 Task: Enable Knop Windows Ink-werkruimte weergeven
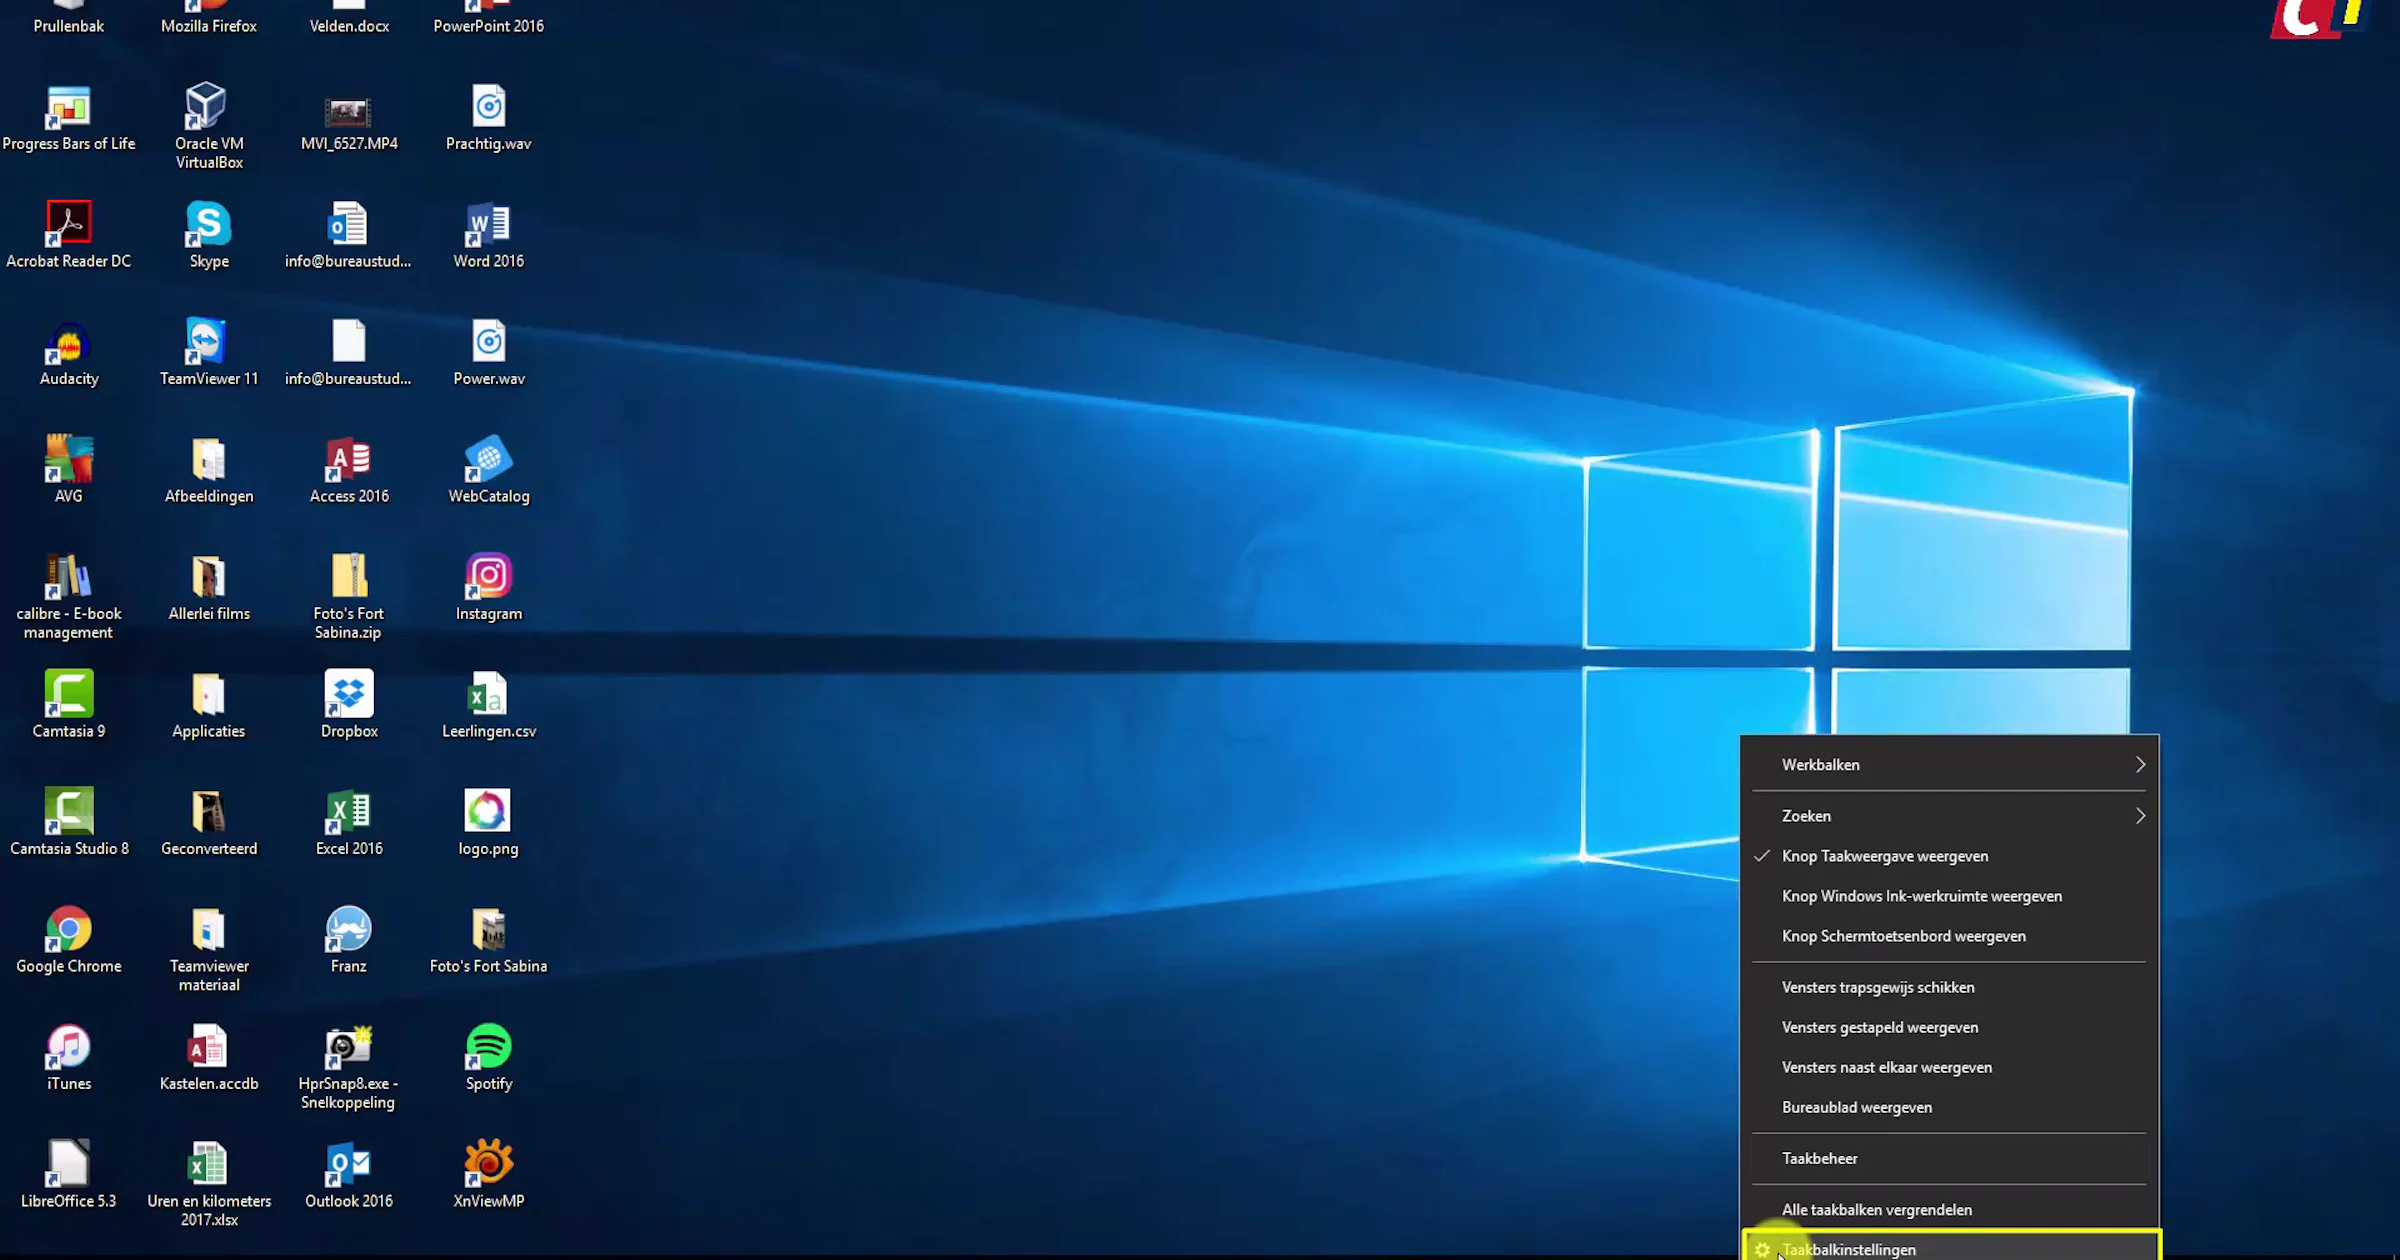coord(1921,896)
